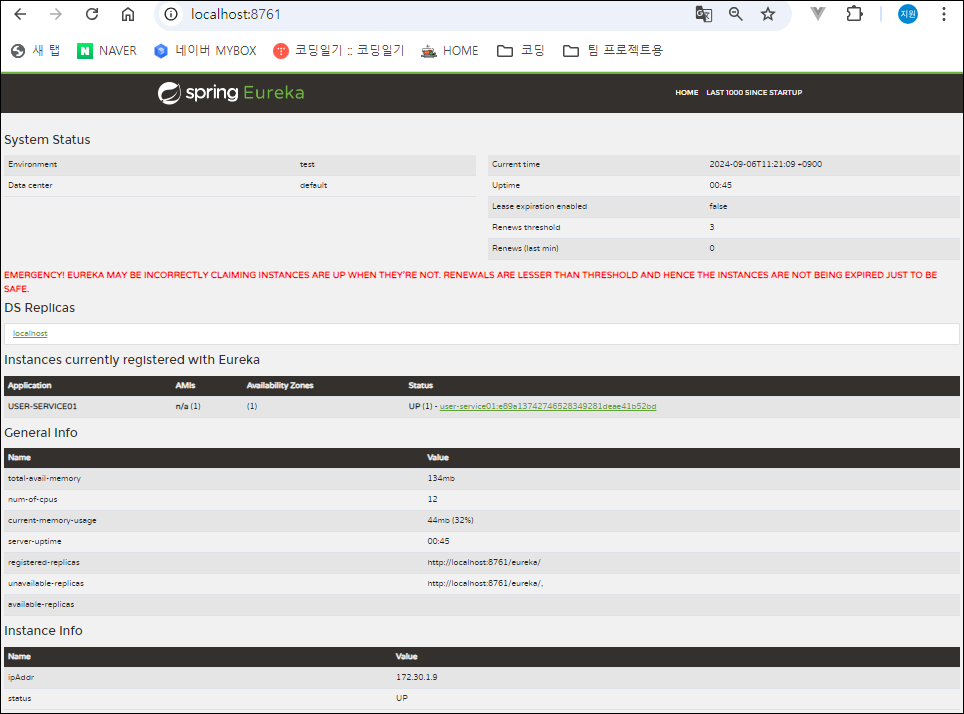Open LAST 1000 SINCE STARTUP page
The image size is (964, 714).
754,92
